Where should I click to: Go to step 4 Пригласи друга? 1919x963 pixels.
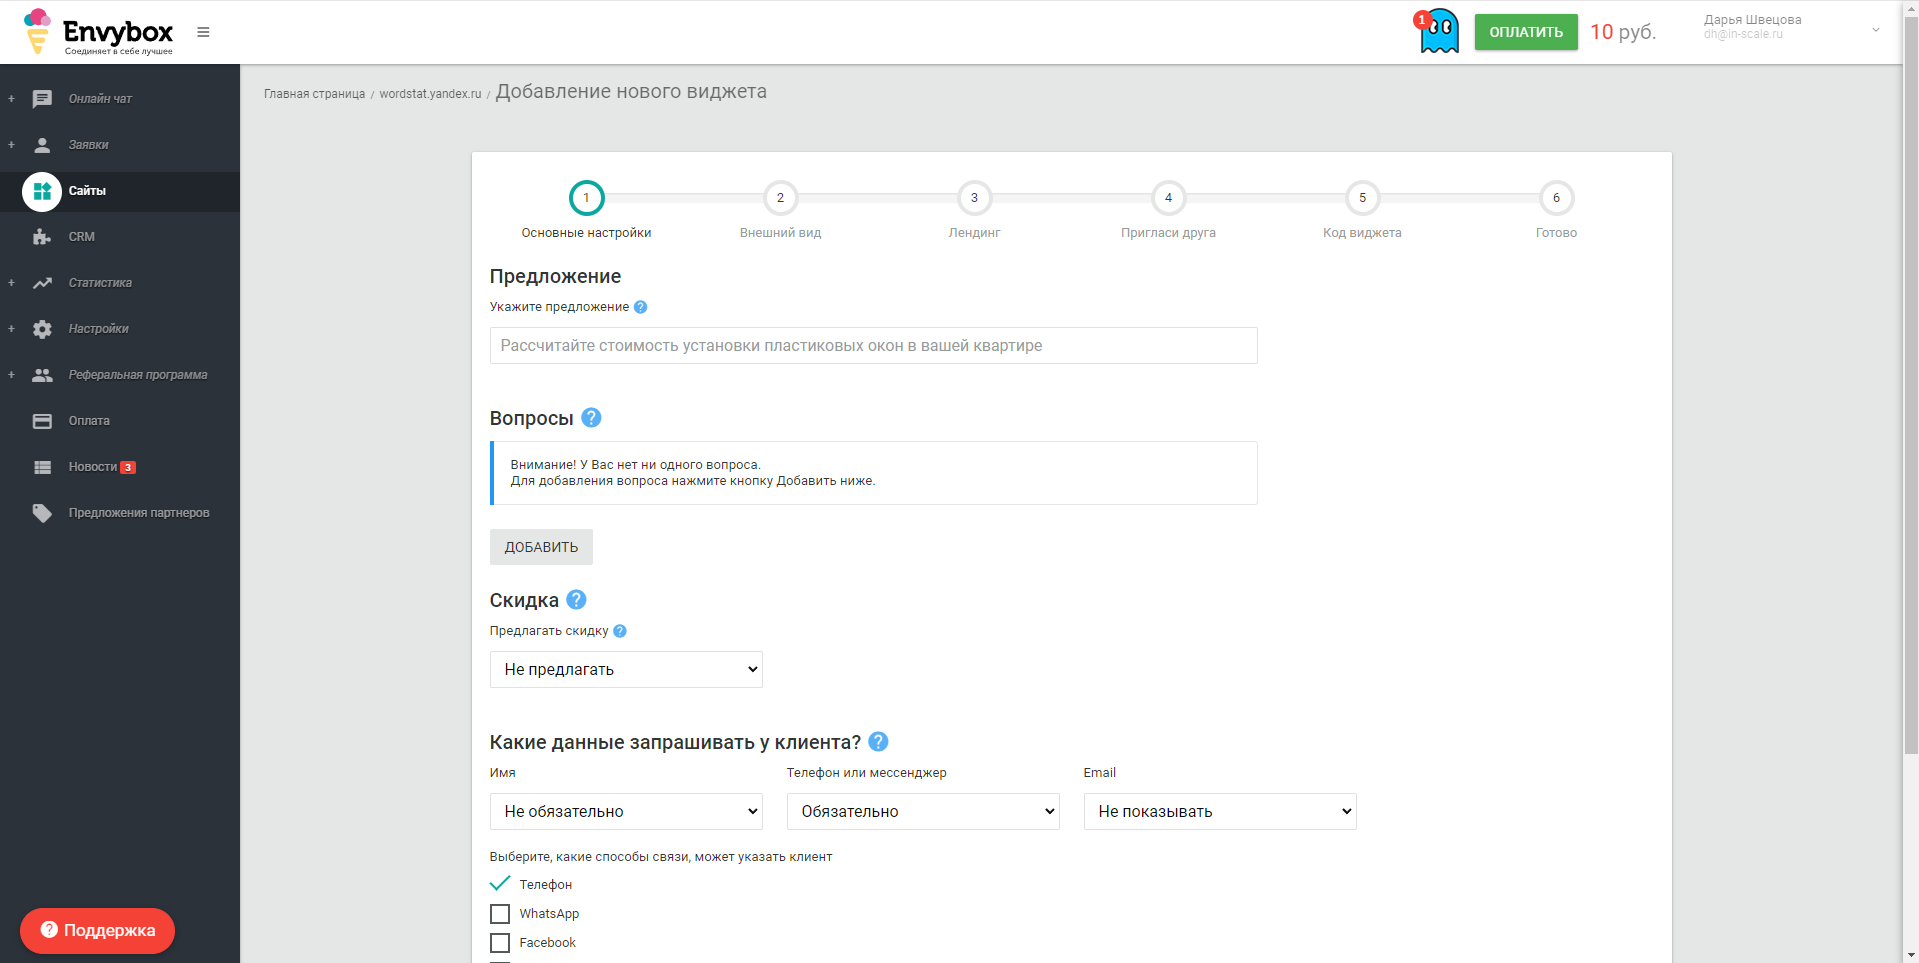(x=1168, y=198)
